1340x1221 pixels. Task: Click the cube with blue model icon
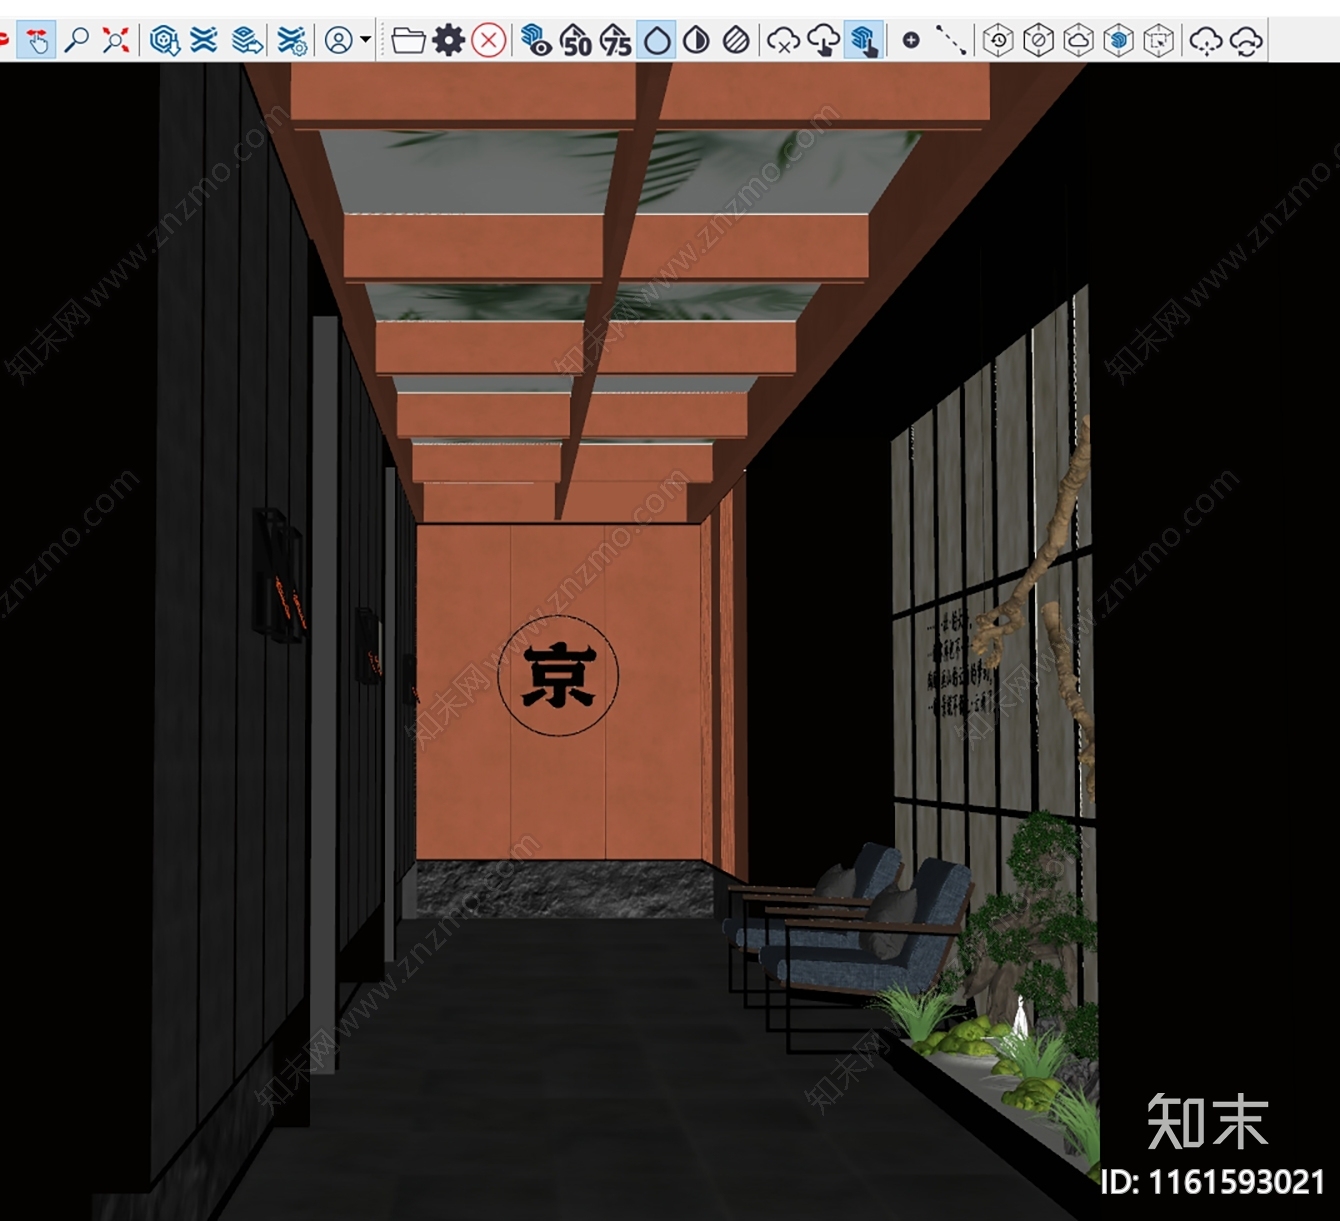point(1118,40)
